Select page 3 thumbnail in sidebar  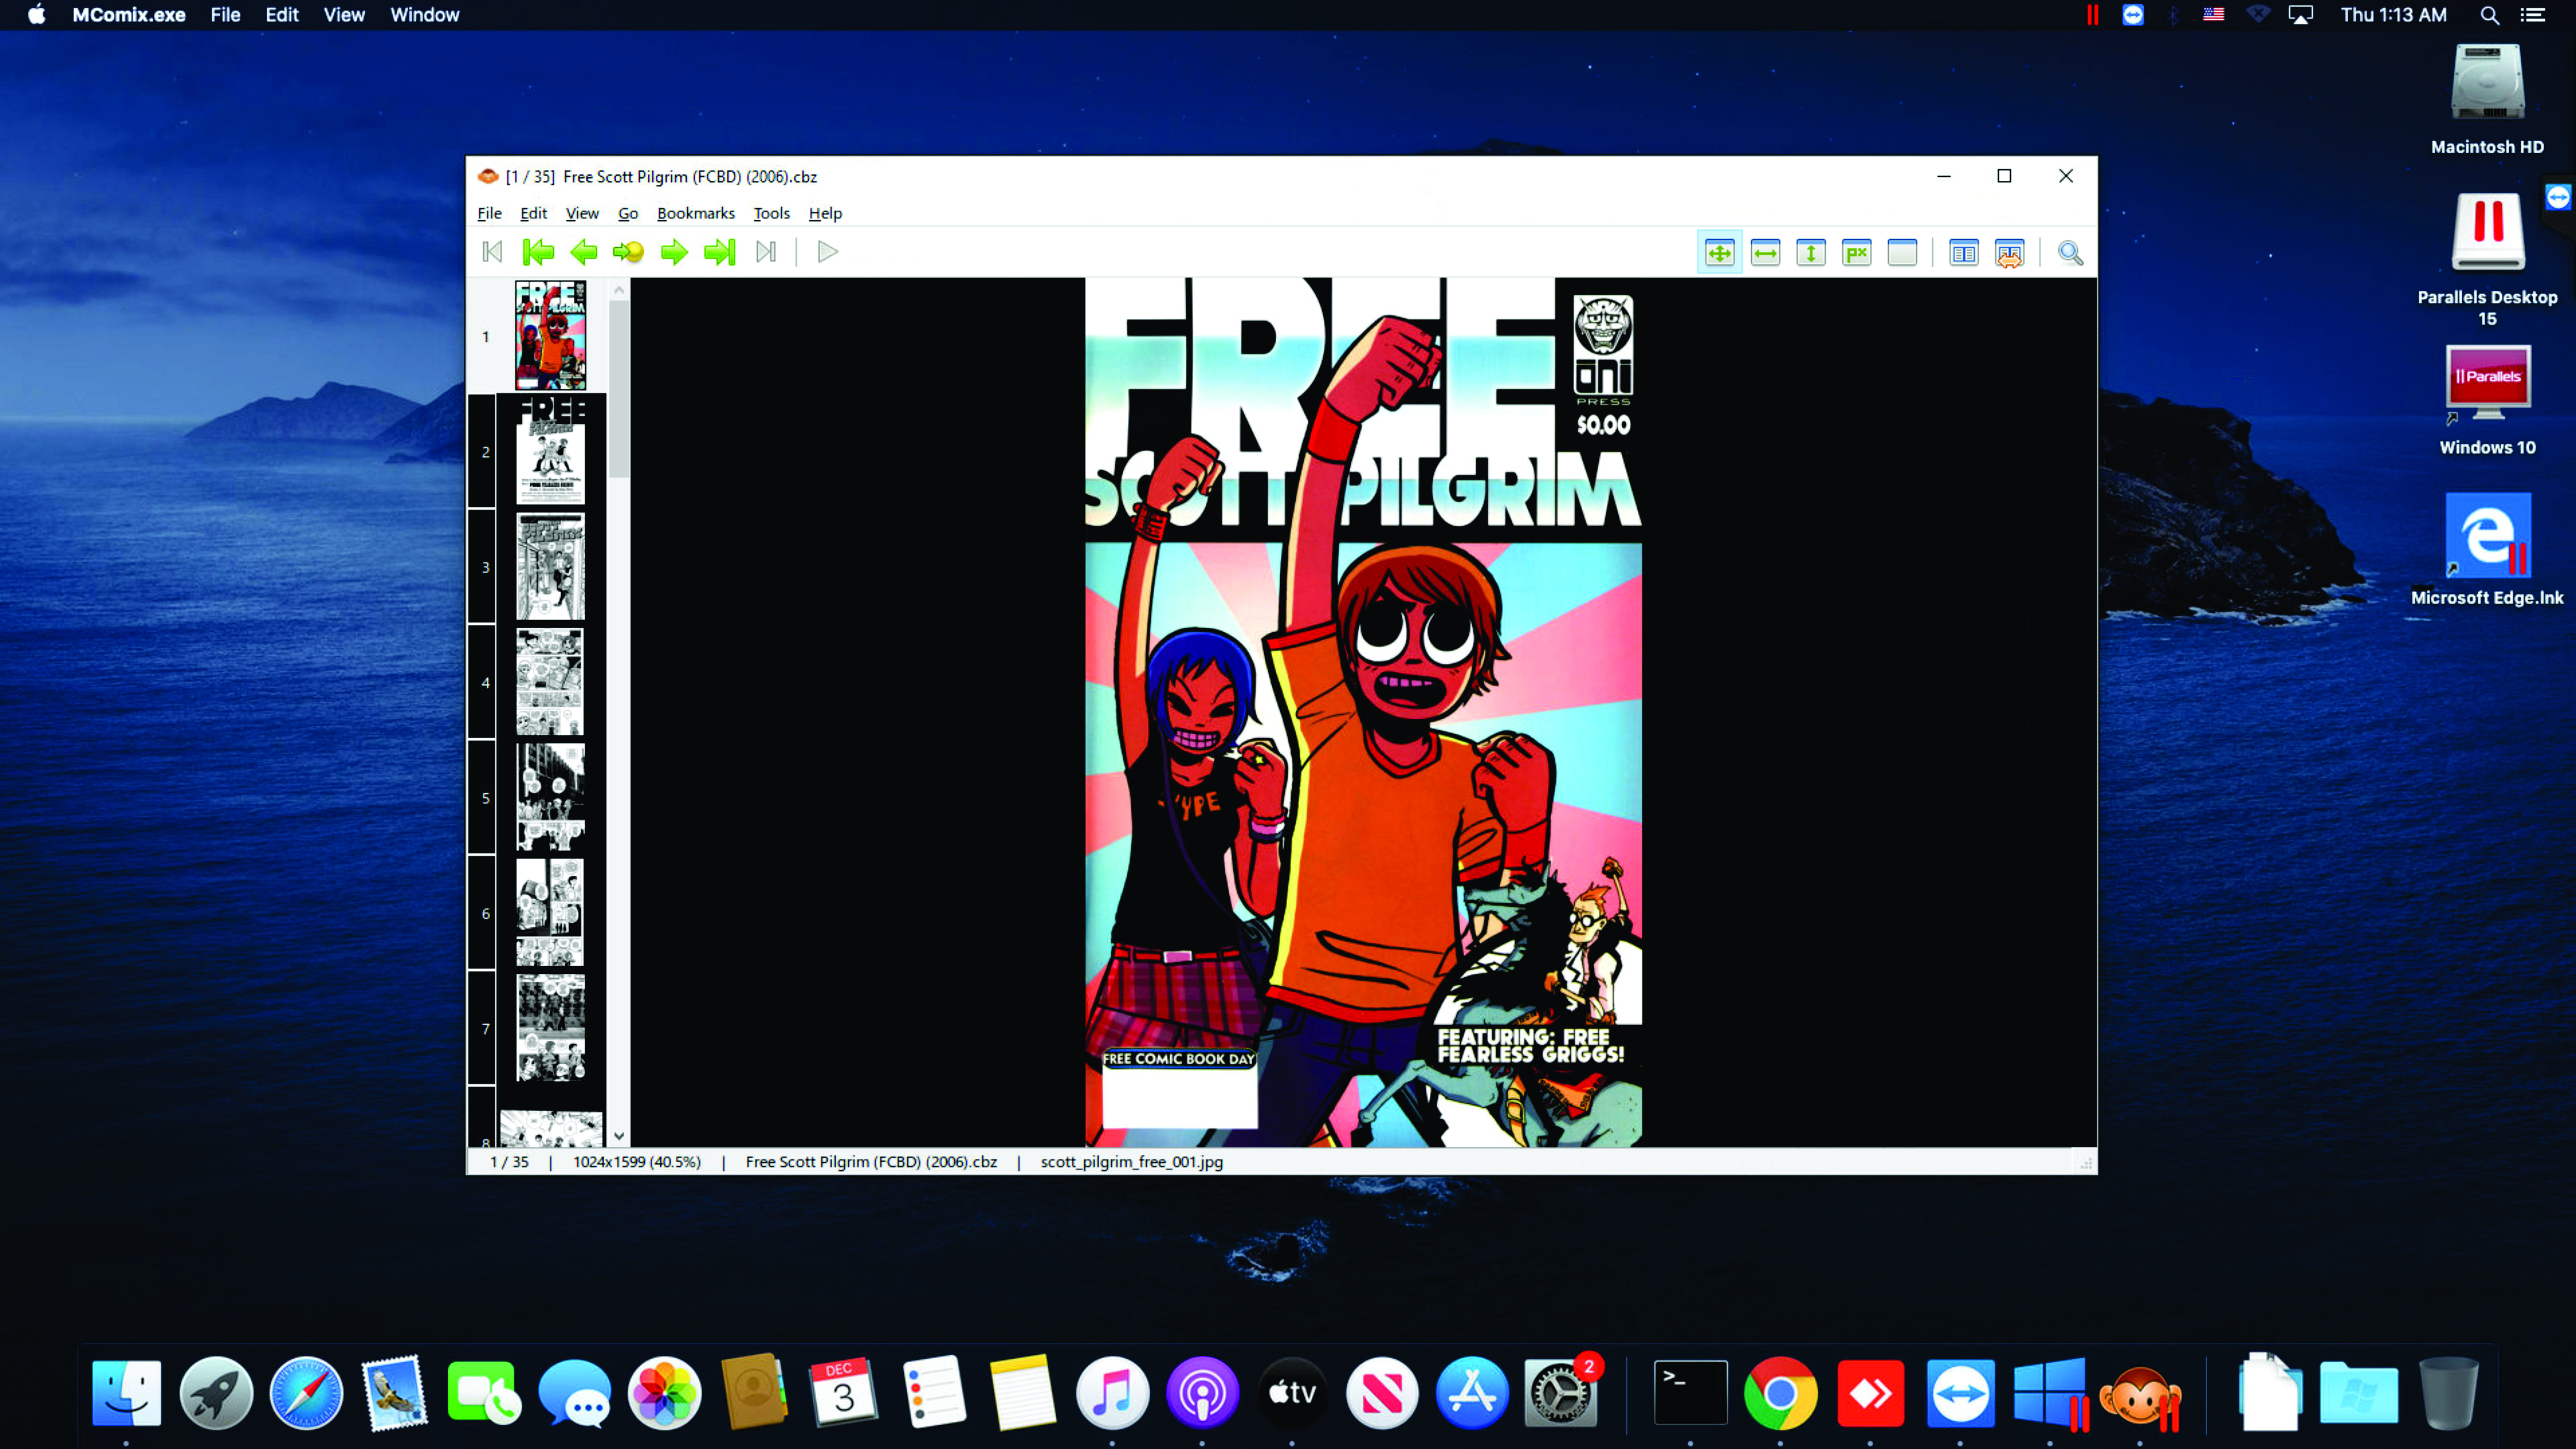(550, 567)
